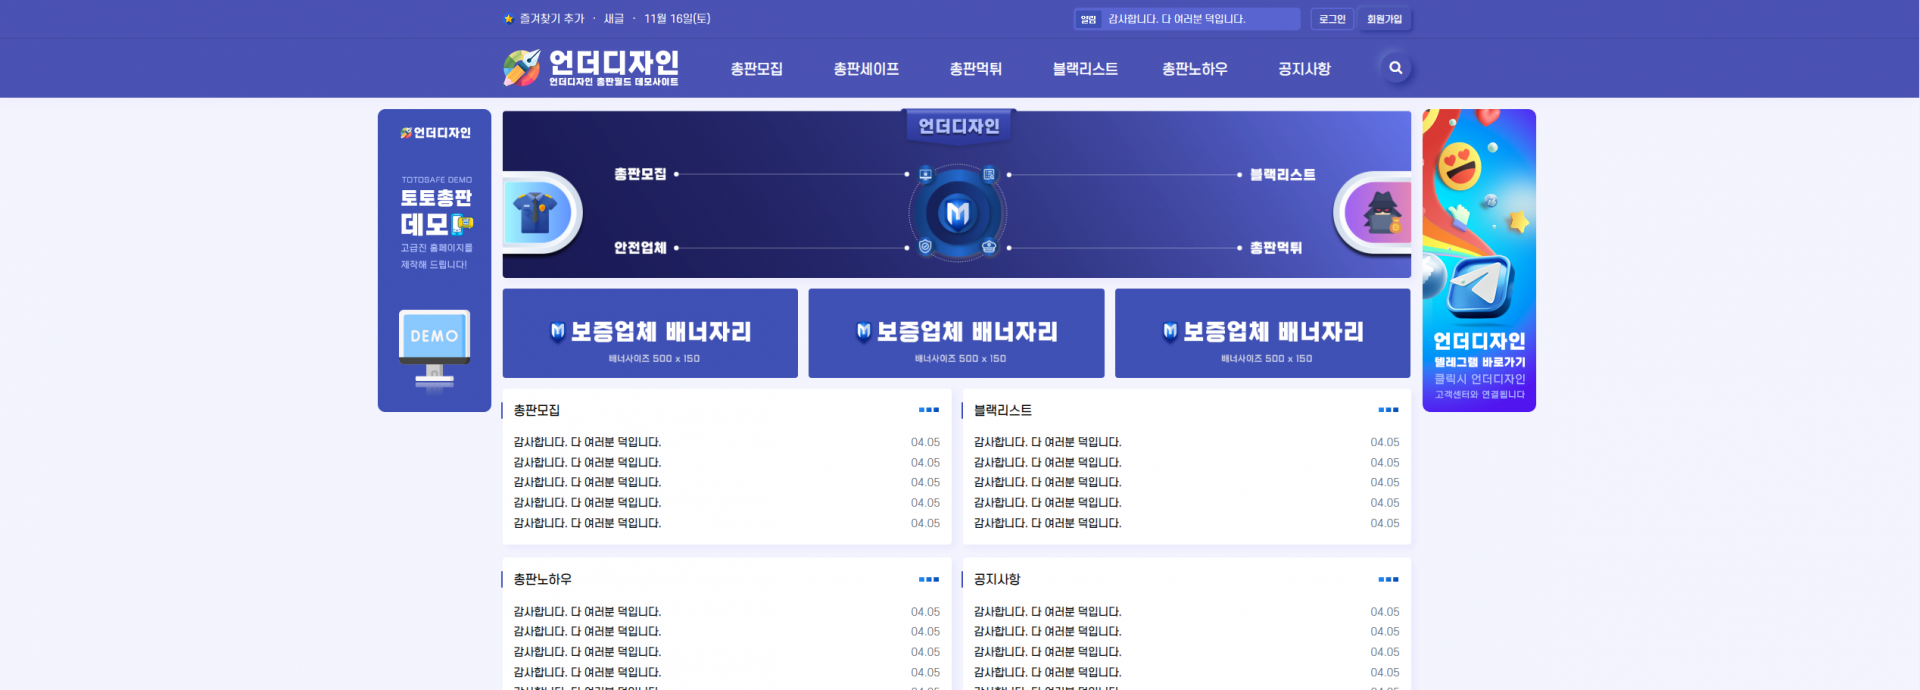Click the 즐겨찾기 추가 star icon
The image size is (1920, 690).
coord(508,19)
